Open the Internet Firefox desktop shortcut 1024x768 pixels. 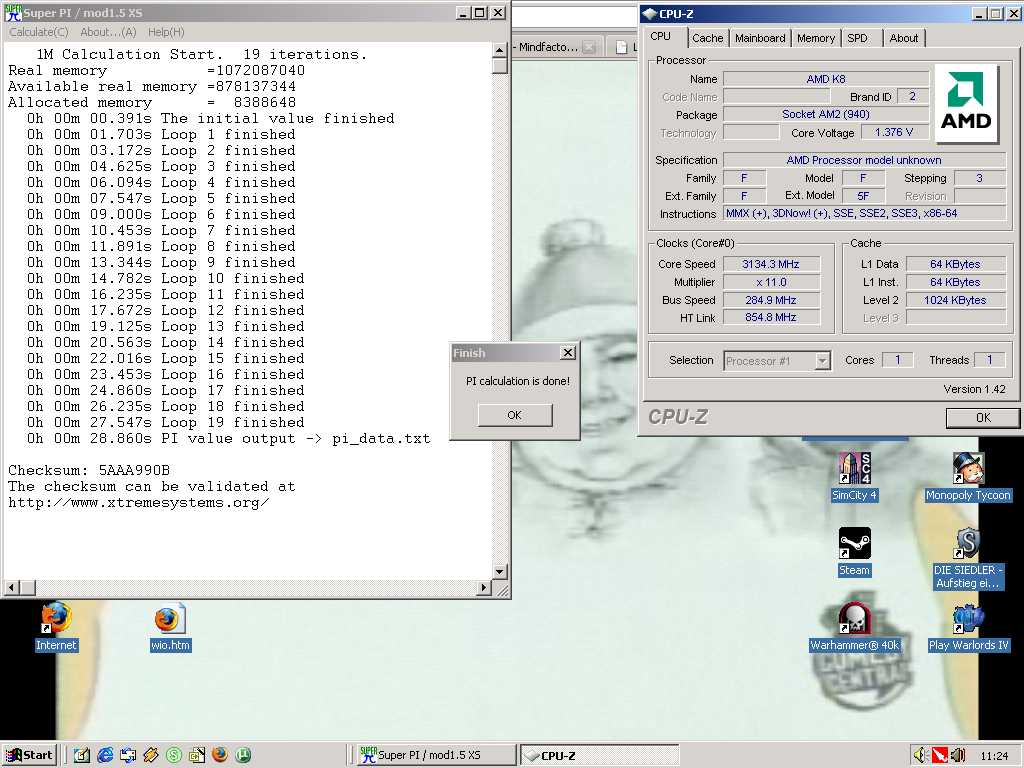click(x=56, y=627)
